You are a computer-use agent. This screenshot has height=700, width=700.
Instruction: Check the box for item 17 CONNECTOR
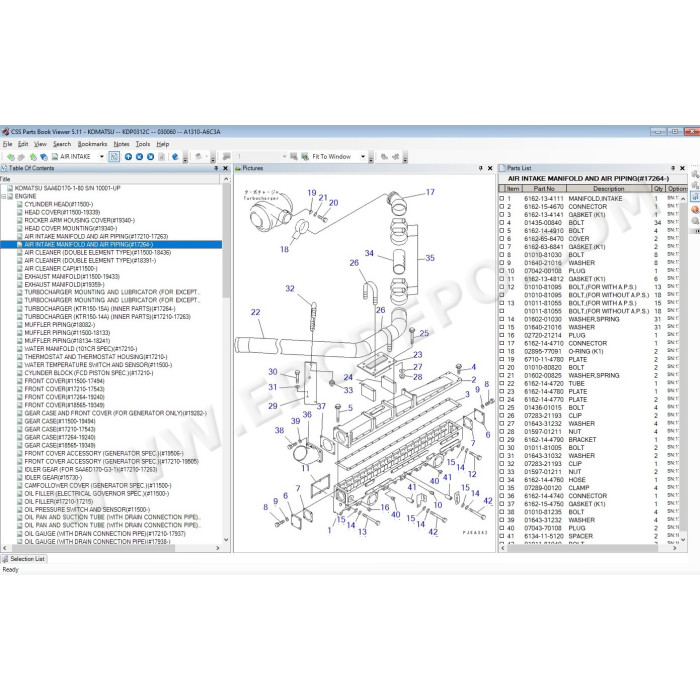click(501, 343)
